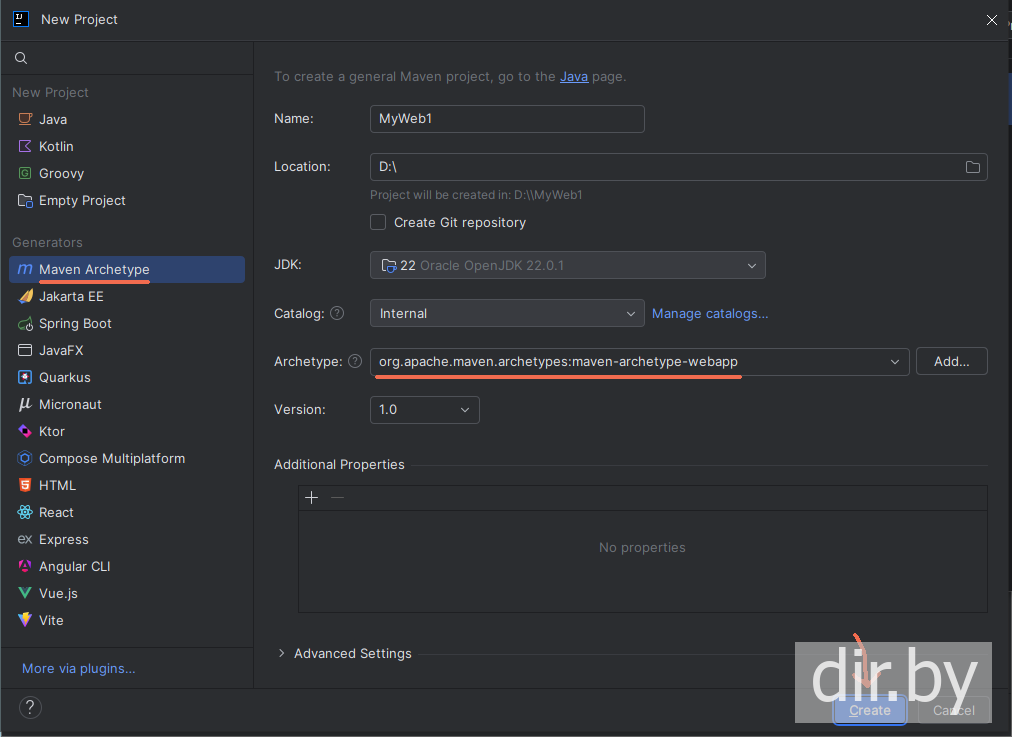
Task: Open the Catalog Internal dropdown
Action: click(x=507, y=313)
